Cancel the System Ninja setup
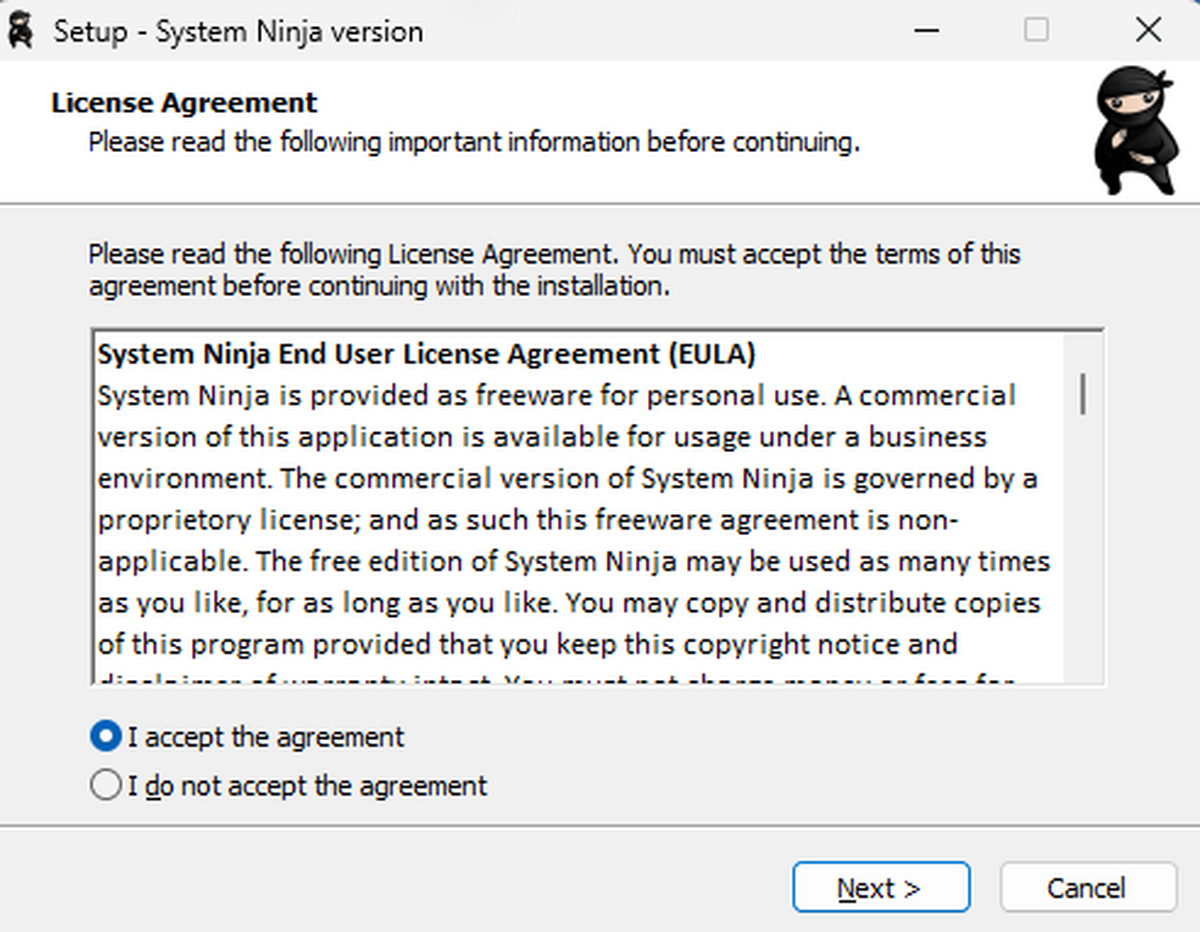Screen dimensions: 1200x932 pyautogui.click(x=1088, y=887)
